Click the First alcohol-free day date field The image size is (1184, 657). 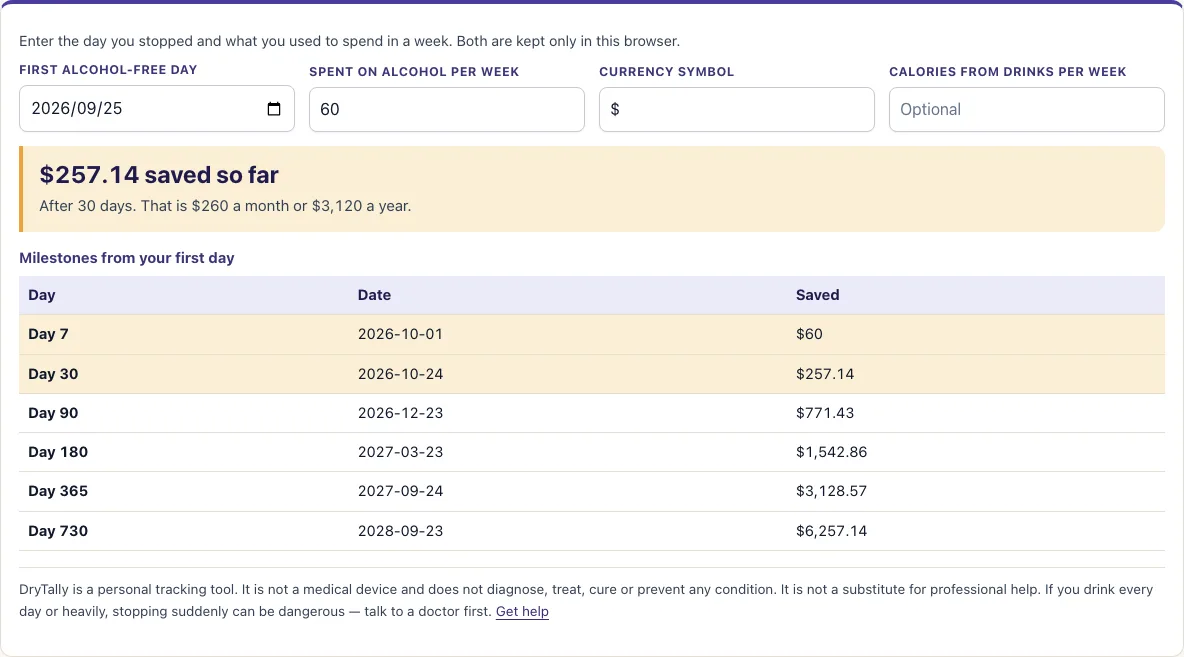click(x=157, y=109)
